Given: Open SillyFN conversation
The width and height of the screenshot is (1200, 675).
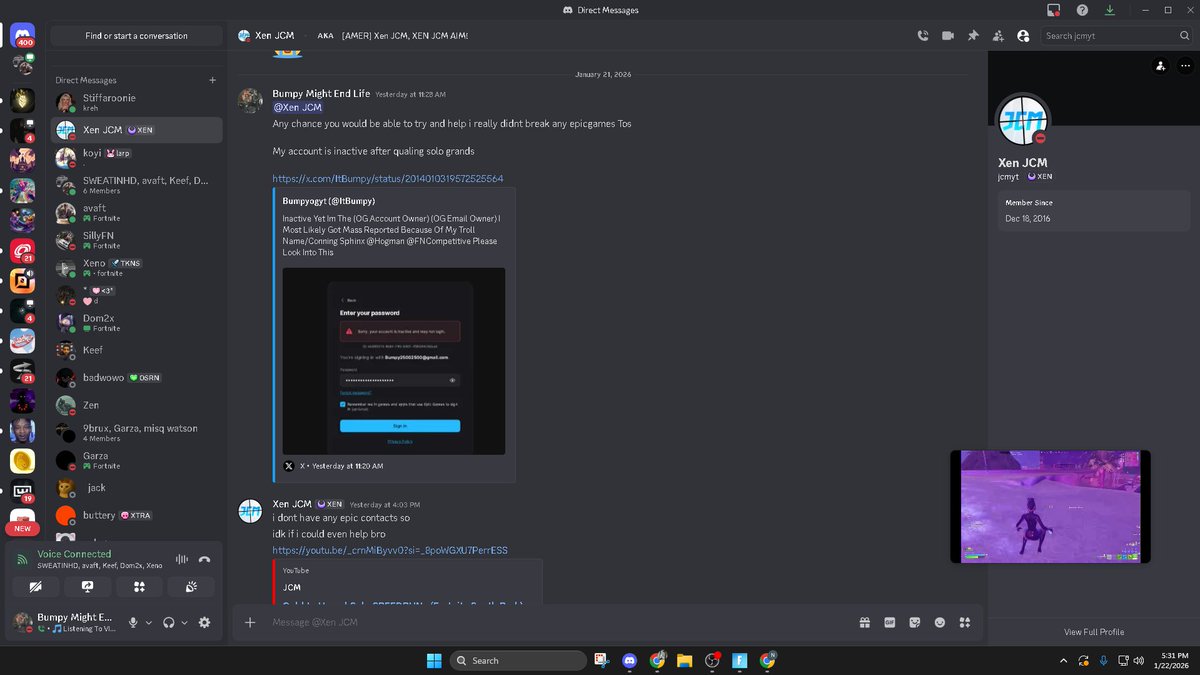Looking at the screenshot, I should (136, 240).
